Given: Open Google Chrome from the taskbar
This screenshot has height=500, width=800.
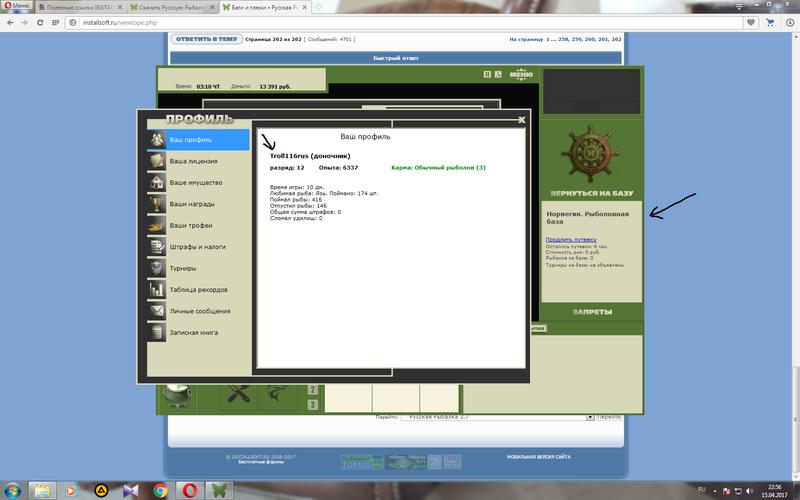Looking at the screenshot, I should coord(160,491).
